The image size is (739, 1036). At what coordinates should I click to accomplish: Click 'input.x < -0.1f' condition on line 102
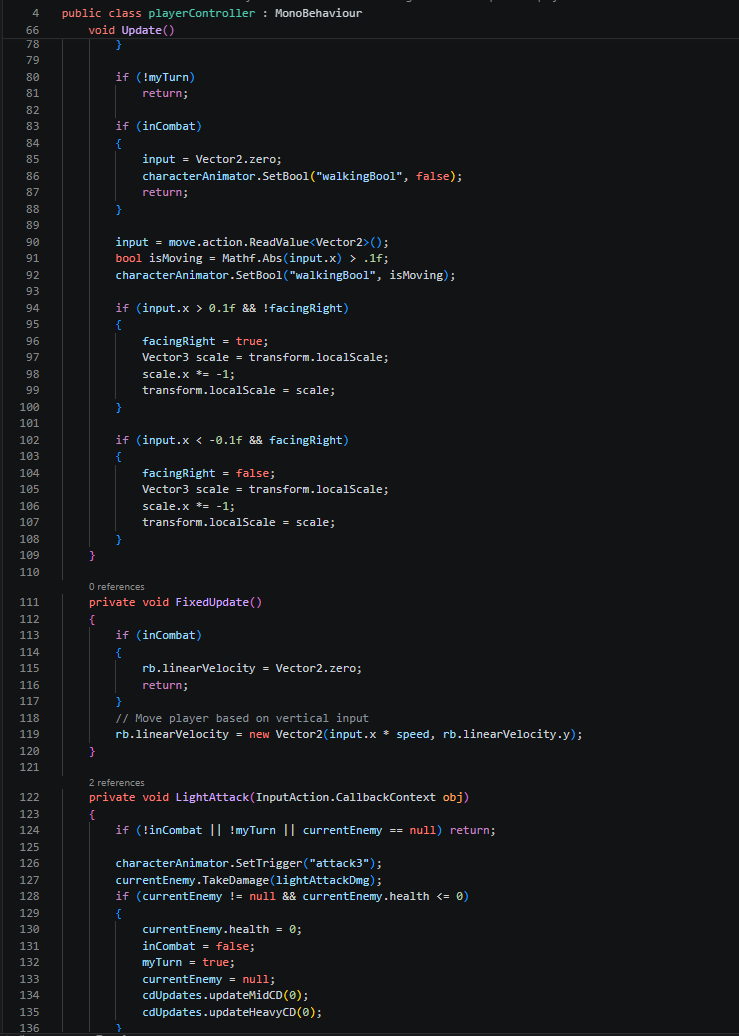(x=192, y=441)
